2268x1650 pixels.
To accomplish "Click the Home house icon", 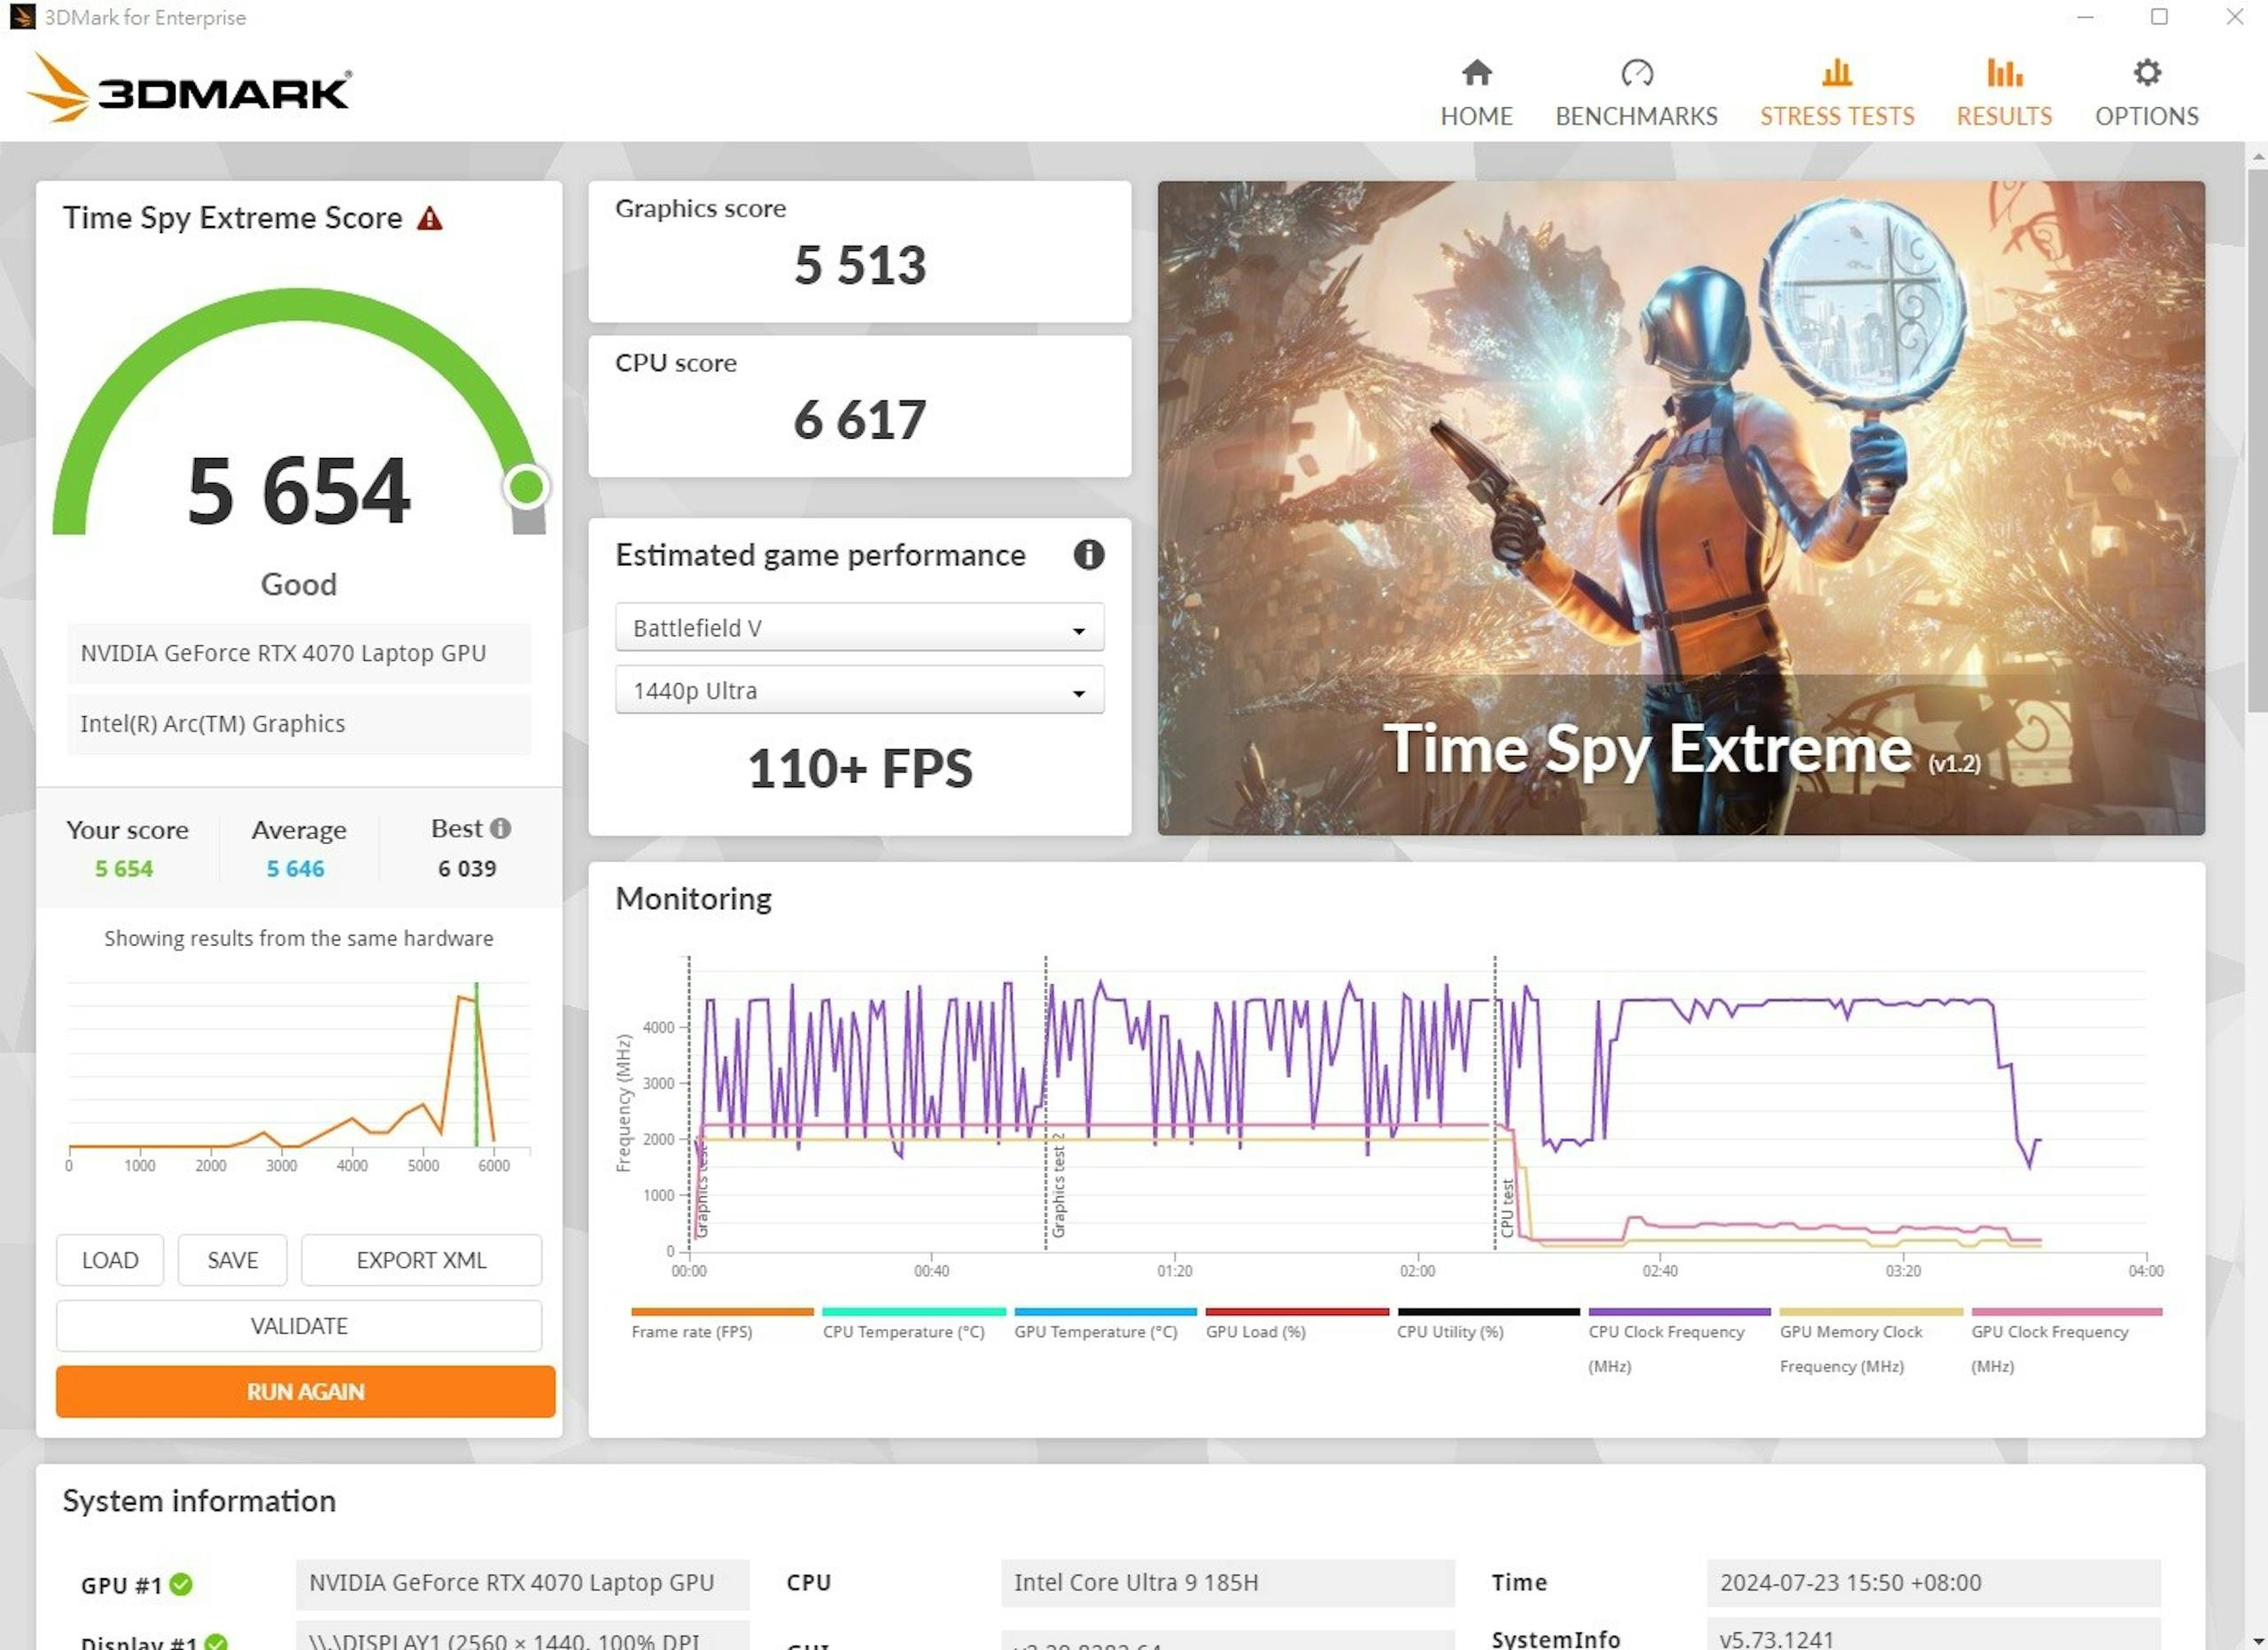I will (x=1476, y=72).
